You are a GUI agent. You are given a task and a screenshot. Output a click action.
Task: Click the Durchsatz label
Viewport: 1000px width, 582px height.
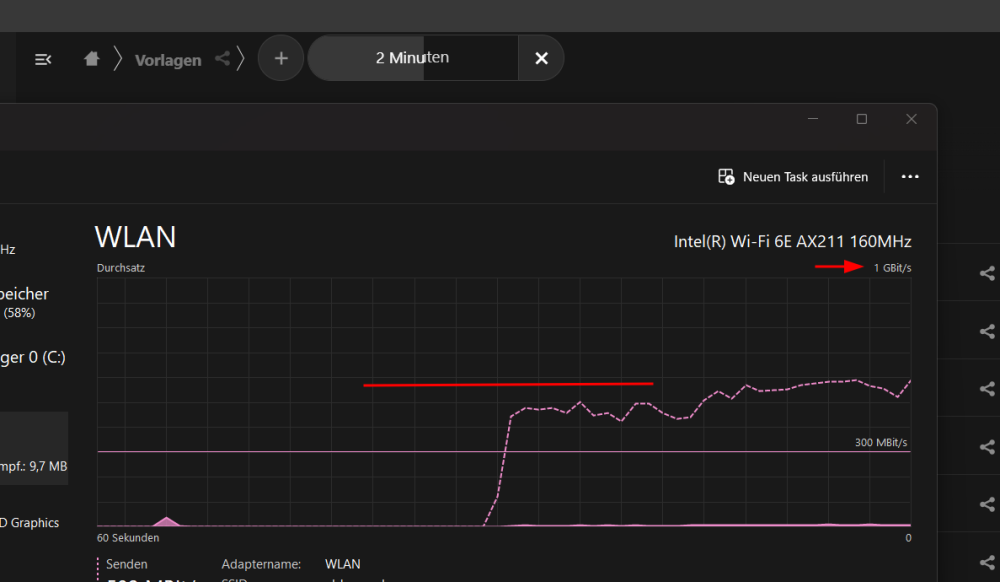(121, 268)
